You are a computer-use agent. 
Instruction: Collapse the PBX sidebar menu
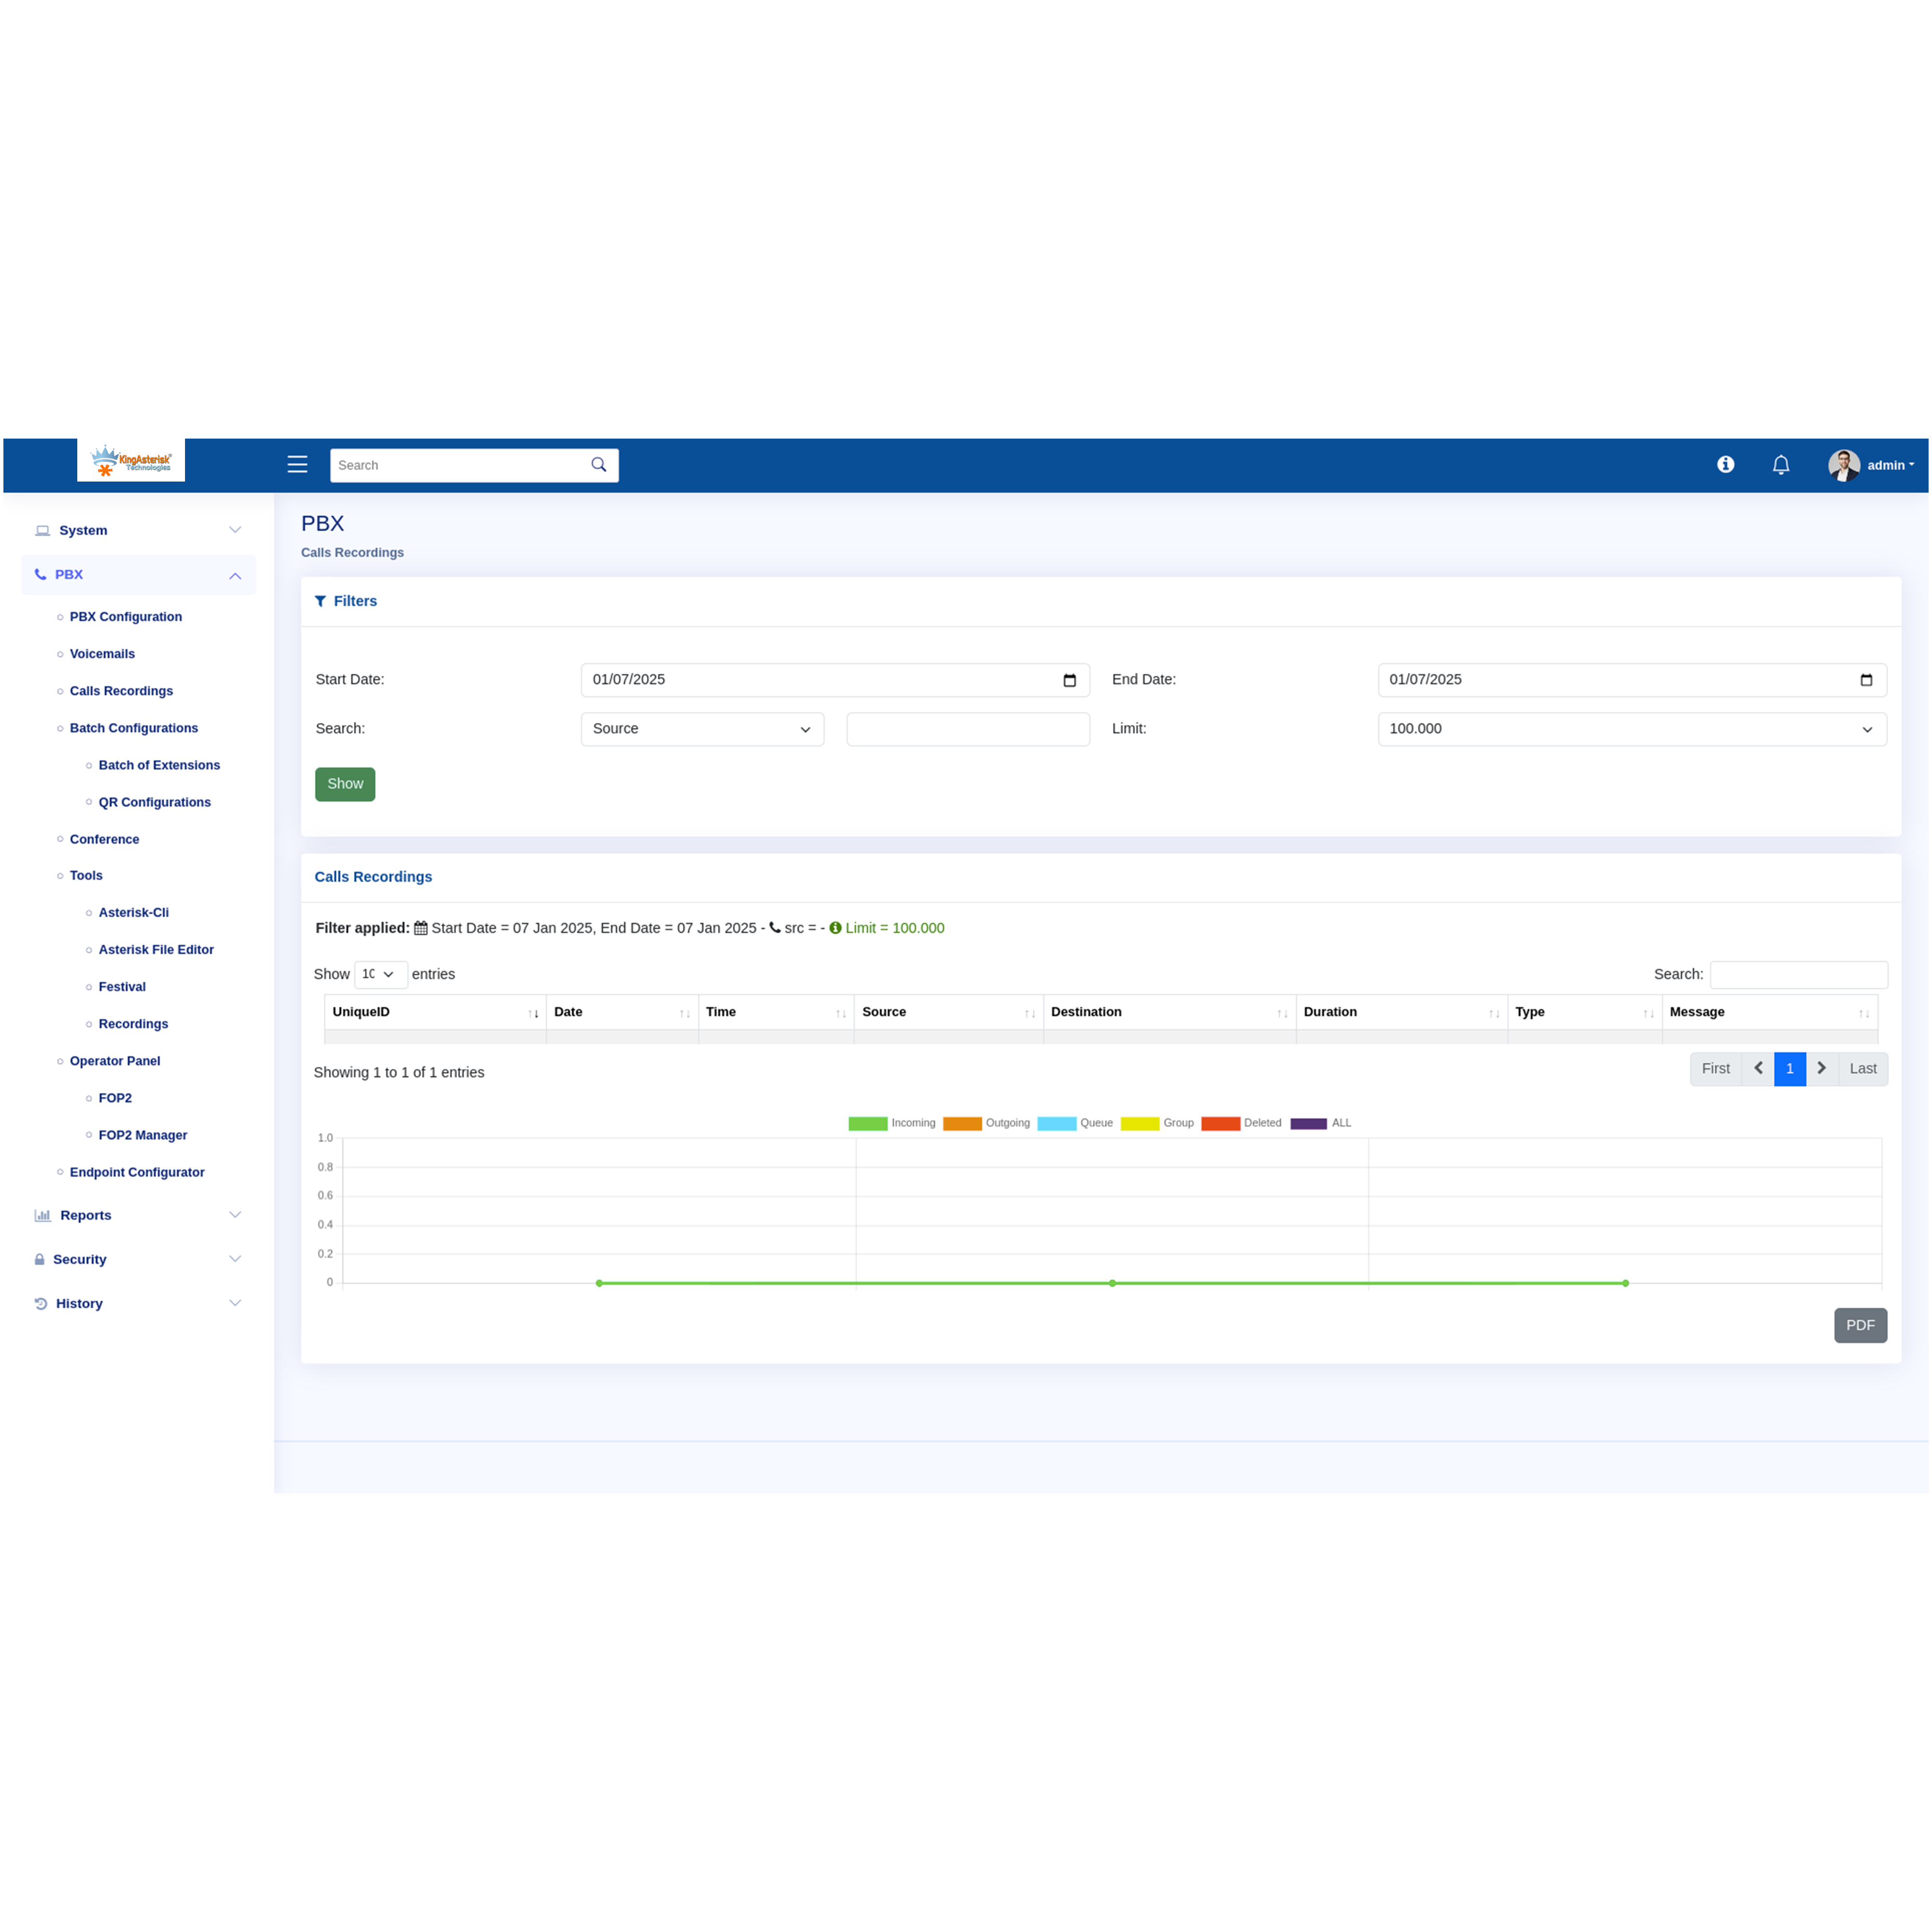pyautogui.click(x=138, y=574)
